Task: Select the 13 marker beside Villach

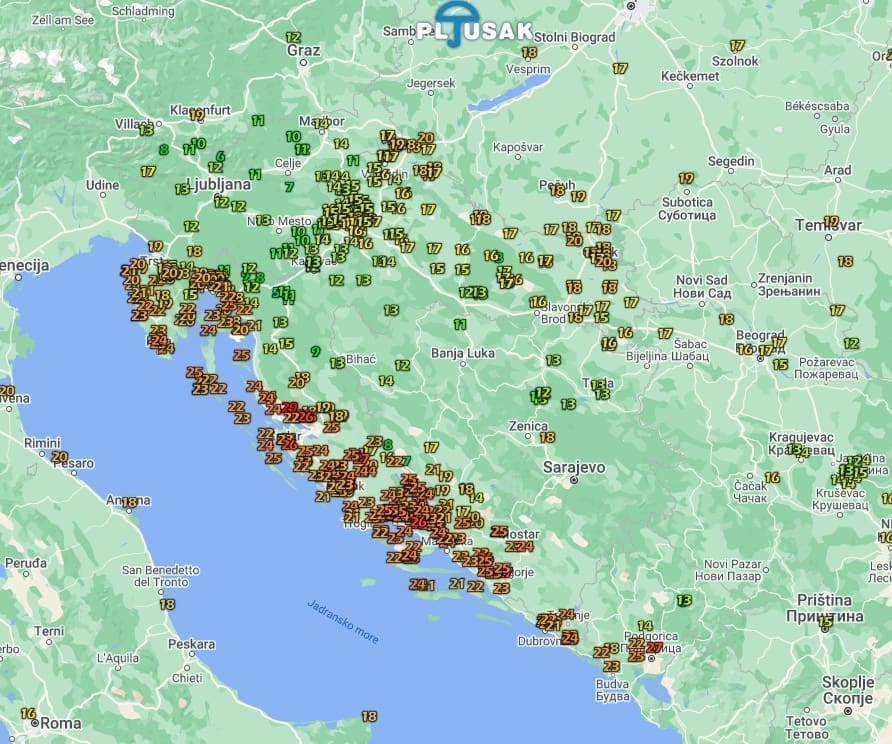Action: click(x=147, y=129)
